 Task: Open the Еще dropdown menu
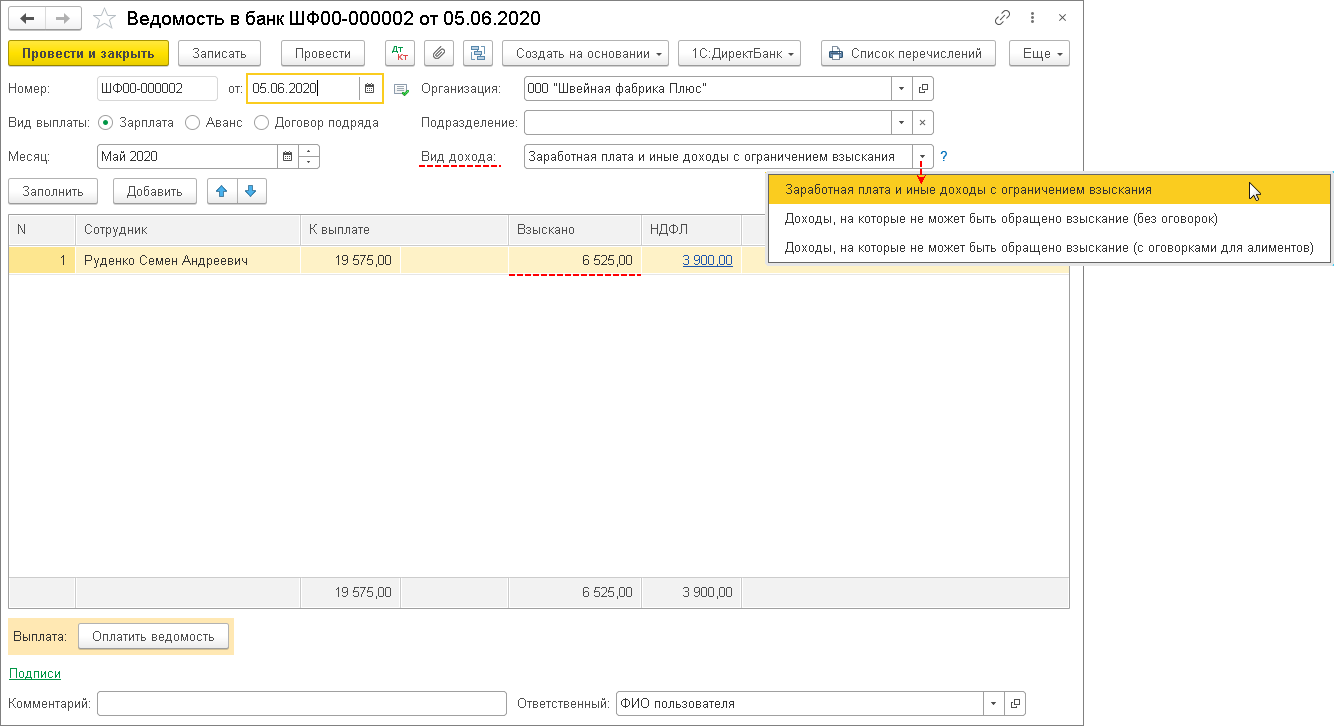(x=1040, y=53)
